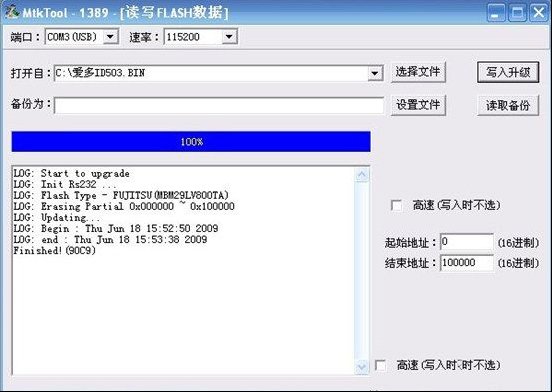552x392 pixels.
Task: Open the COM3 (USB) port dropdown
Action: point(111,37)
